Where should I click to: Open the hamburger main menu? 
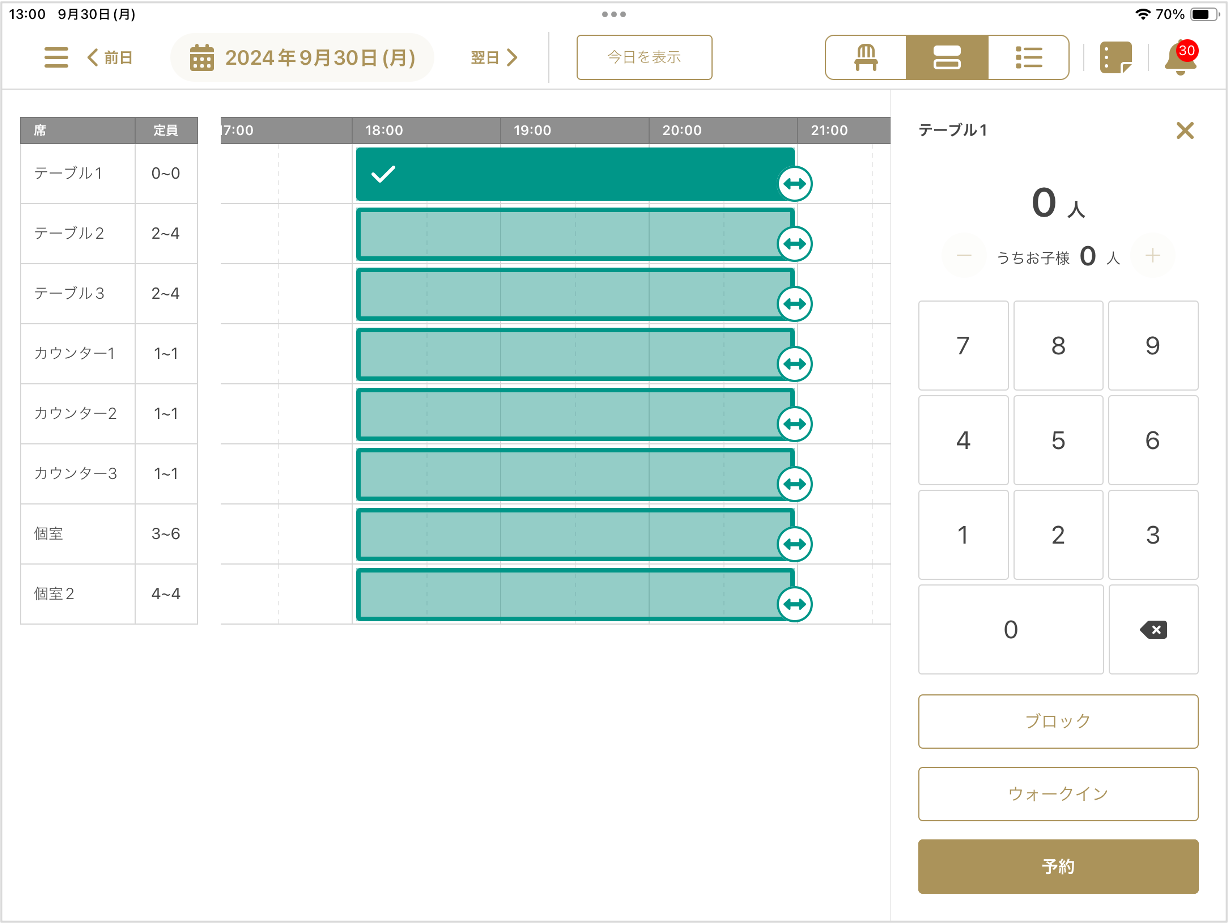coord(56,58)
